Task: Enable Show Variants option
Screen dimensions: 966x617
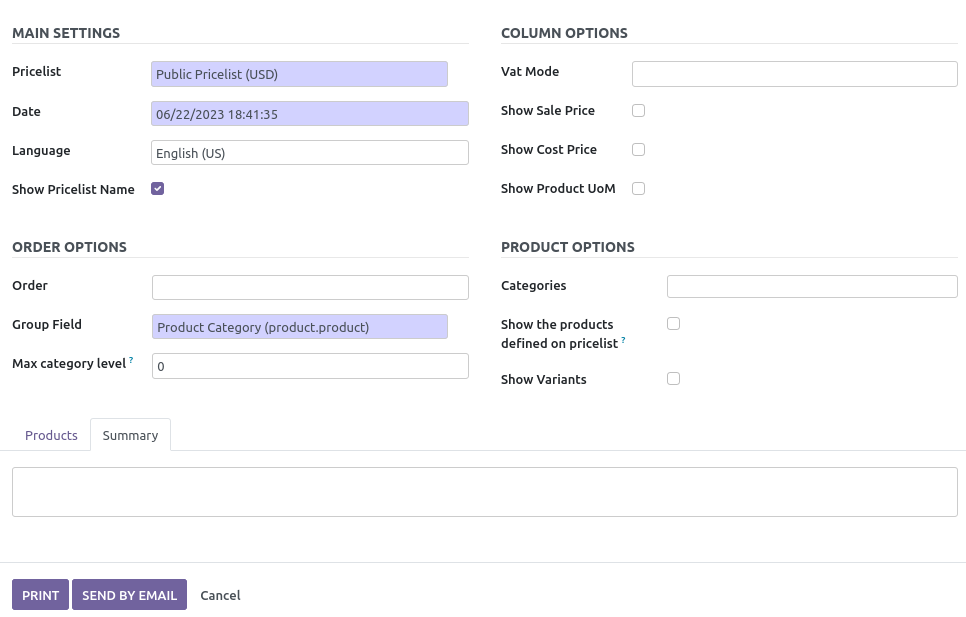Action: (x=673, y=378)
